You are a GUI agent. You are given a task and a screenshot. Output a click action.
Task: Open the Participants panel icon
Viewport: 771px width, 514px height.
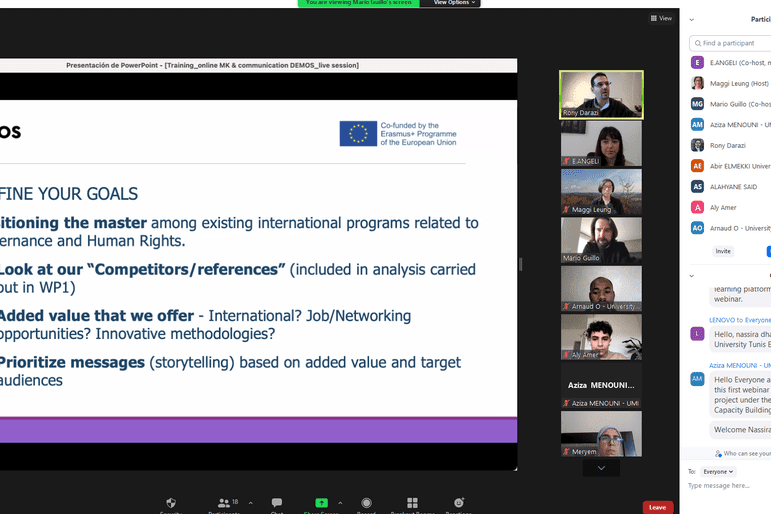[x=224, y=503]
